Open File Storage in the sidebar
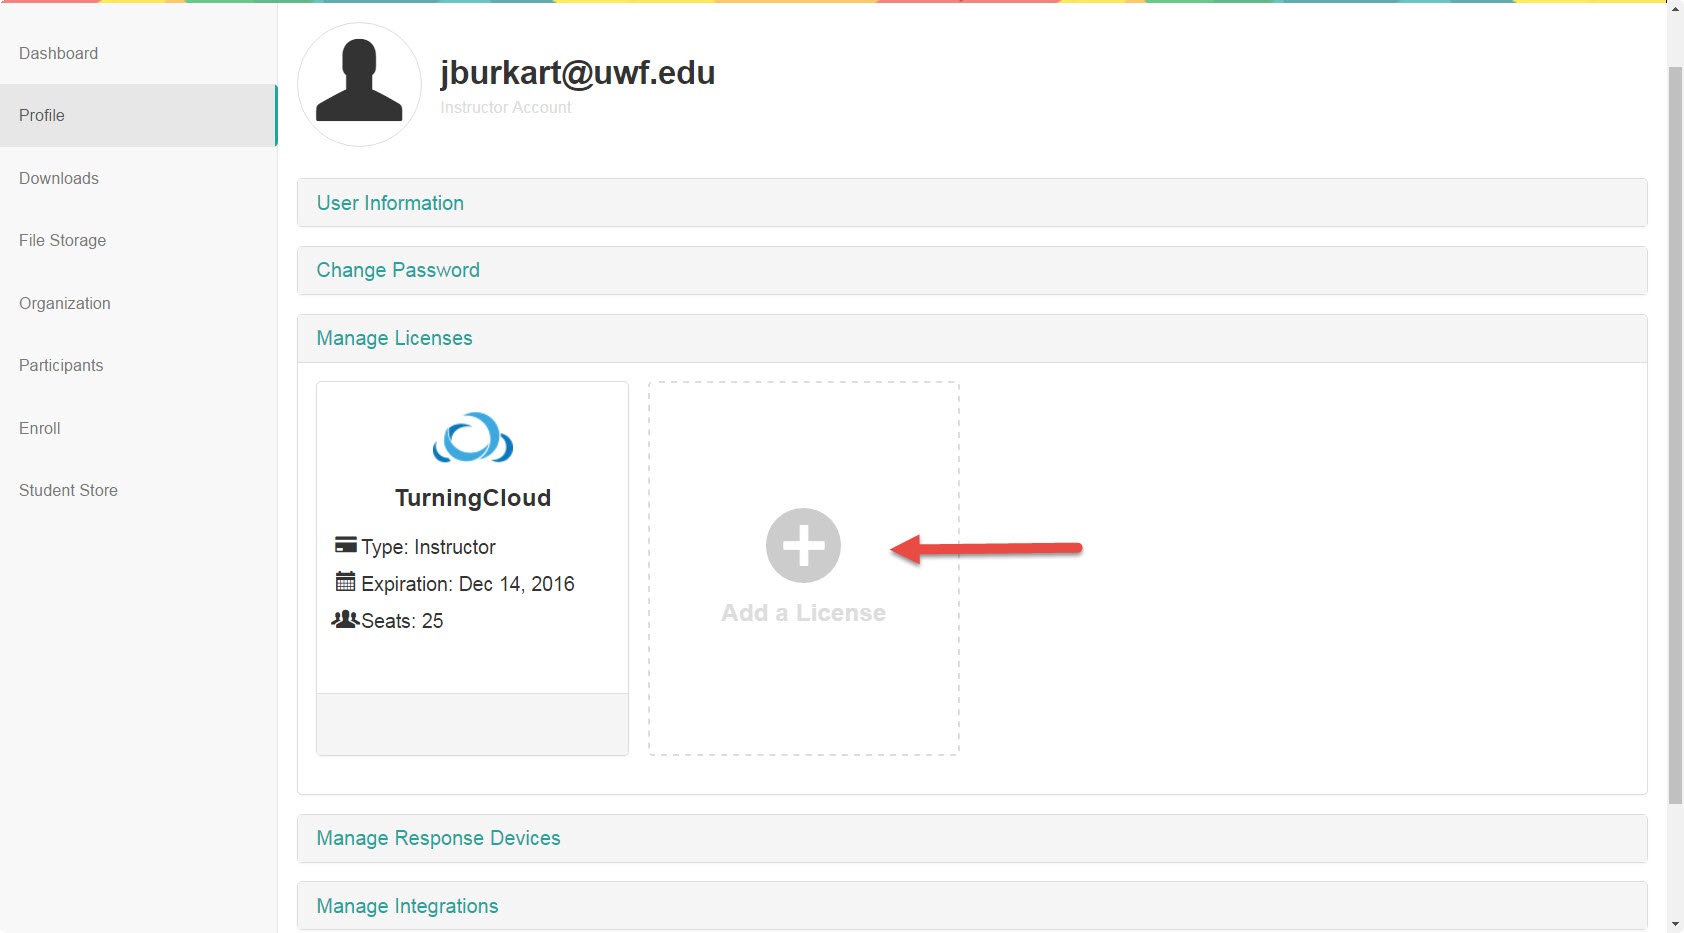The height and width of the screenshot is (933, 1684). (62, 240)
